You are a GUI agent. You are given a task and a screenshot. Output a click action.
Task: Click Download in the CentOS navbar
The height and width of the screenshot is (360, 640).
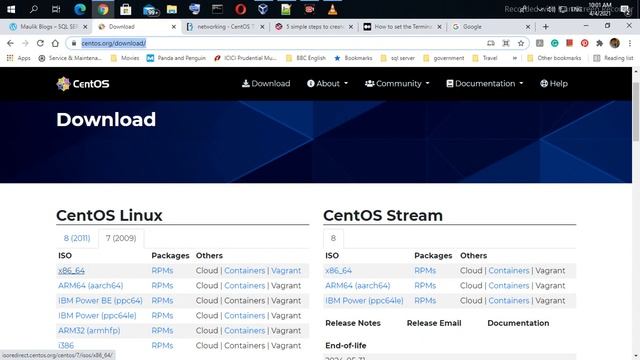[266, 84]
